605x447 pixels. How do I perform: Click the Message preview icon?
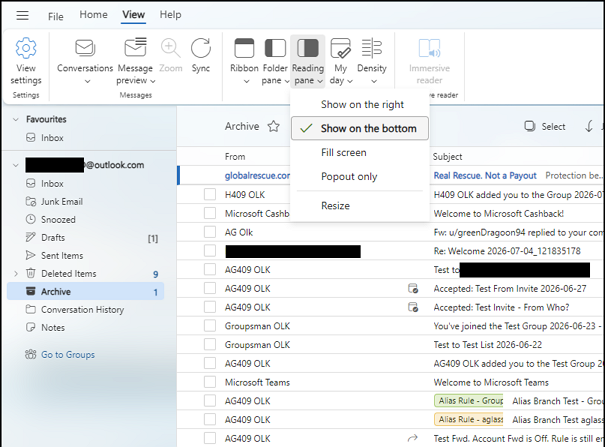(x=135, y=48)
